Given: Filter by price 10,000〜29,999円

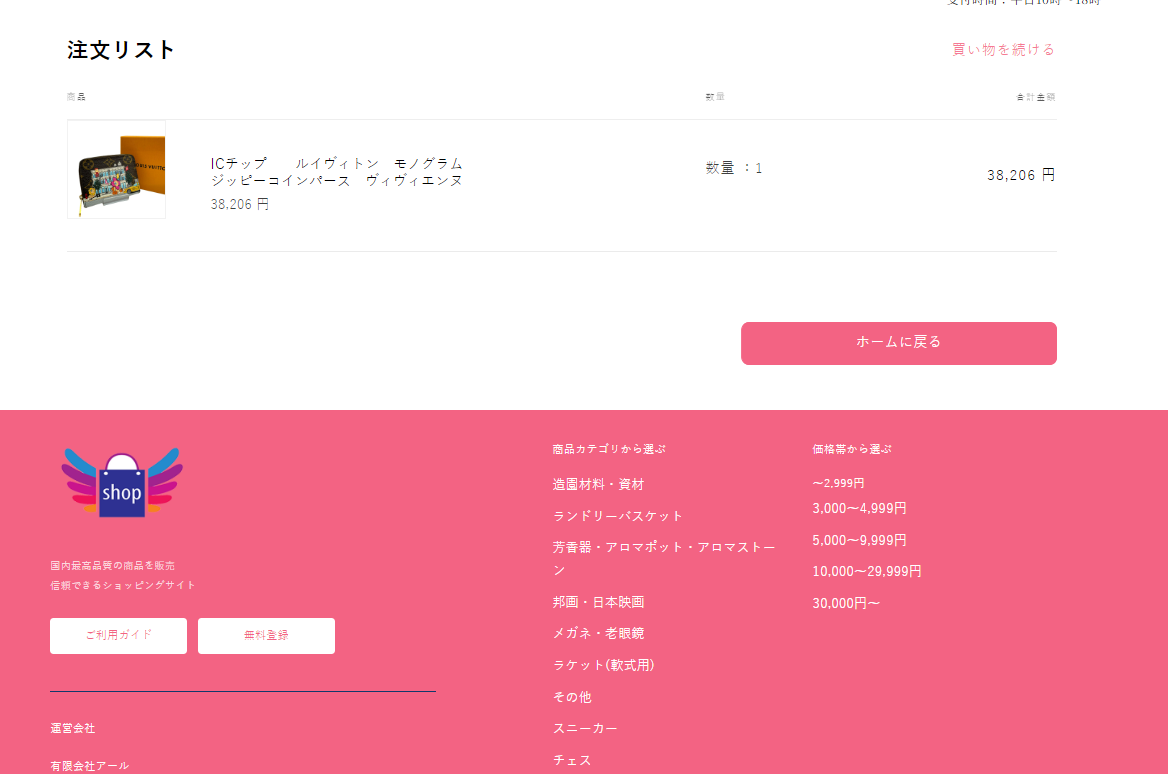Looking at the screenshot, I should pyautogui.click(x=867, y=571).
